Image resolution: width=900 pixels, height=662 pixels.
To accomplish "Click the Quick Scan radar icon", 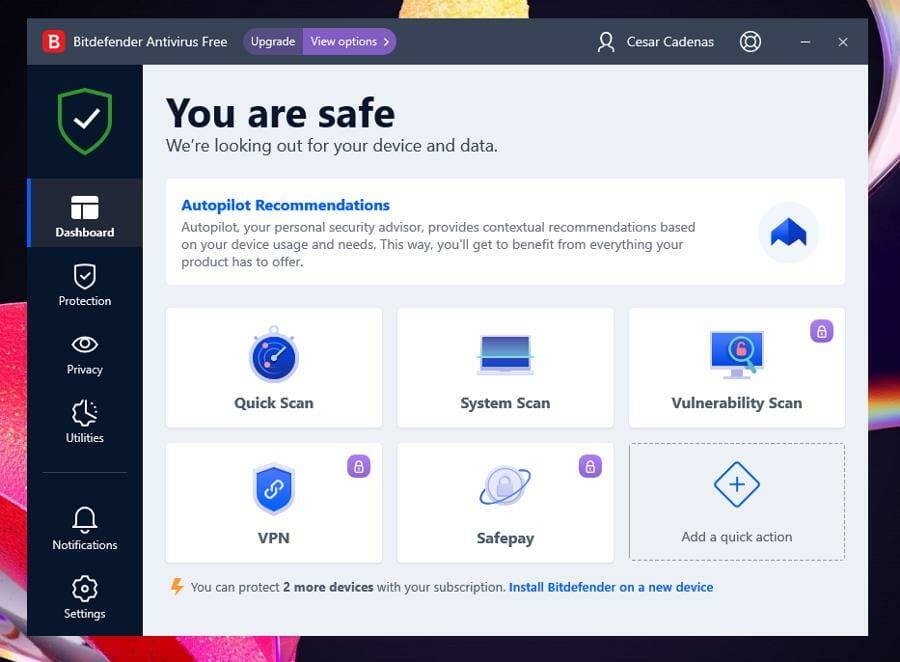I will click(x=274, y=355).
